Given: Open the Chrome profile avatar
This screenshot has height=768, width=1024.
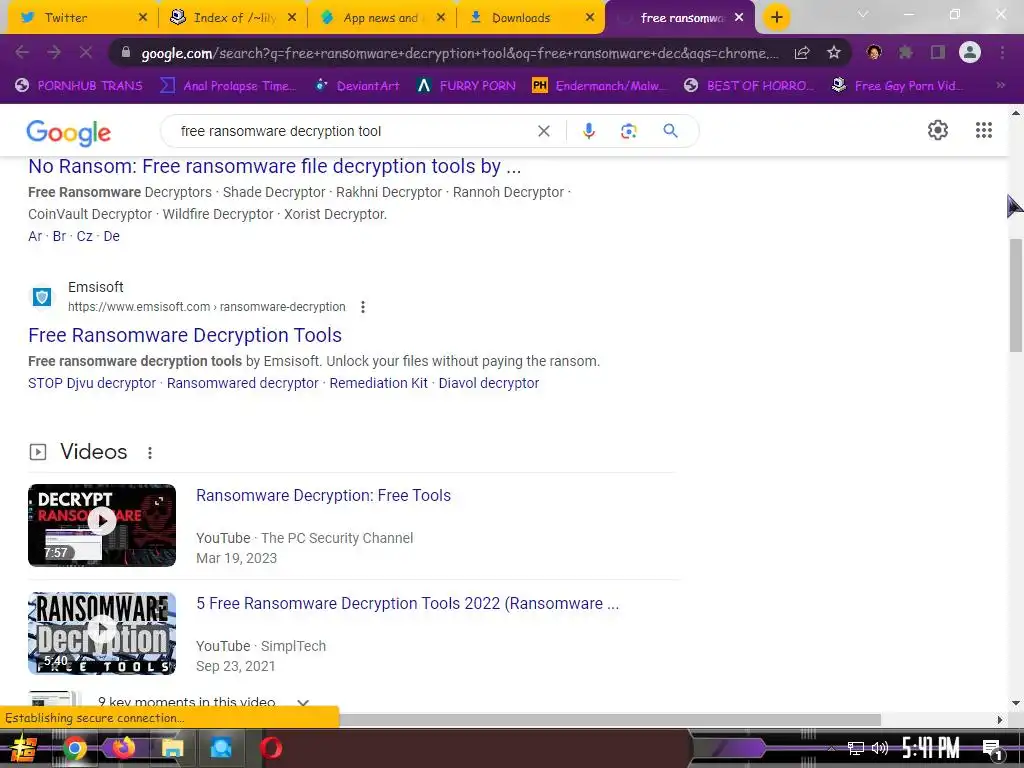Looking at the screenshot, I should [970, 52].
